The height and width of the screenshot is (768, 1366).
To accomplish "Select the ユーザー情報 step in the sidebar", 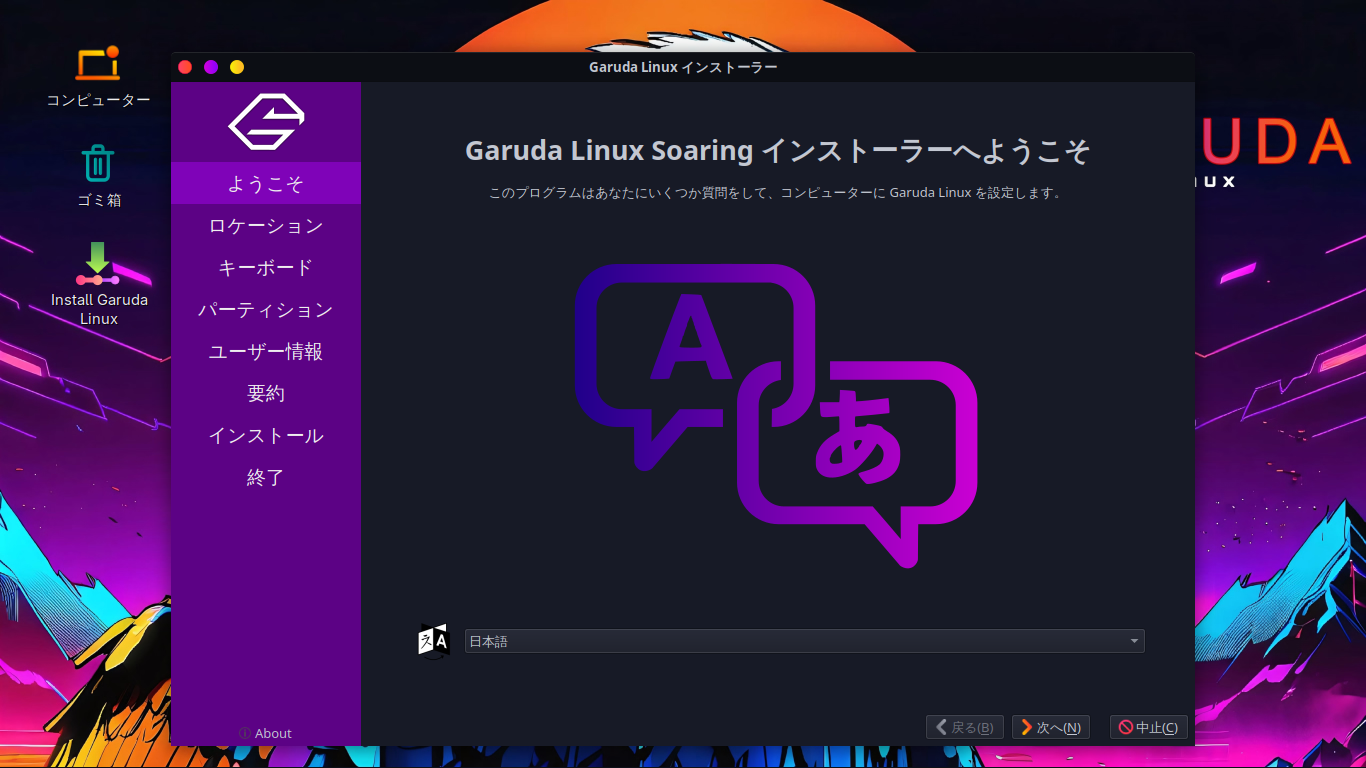I will [x=266, y=351].
